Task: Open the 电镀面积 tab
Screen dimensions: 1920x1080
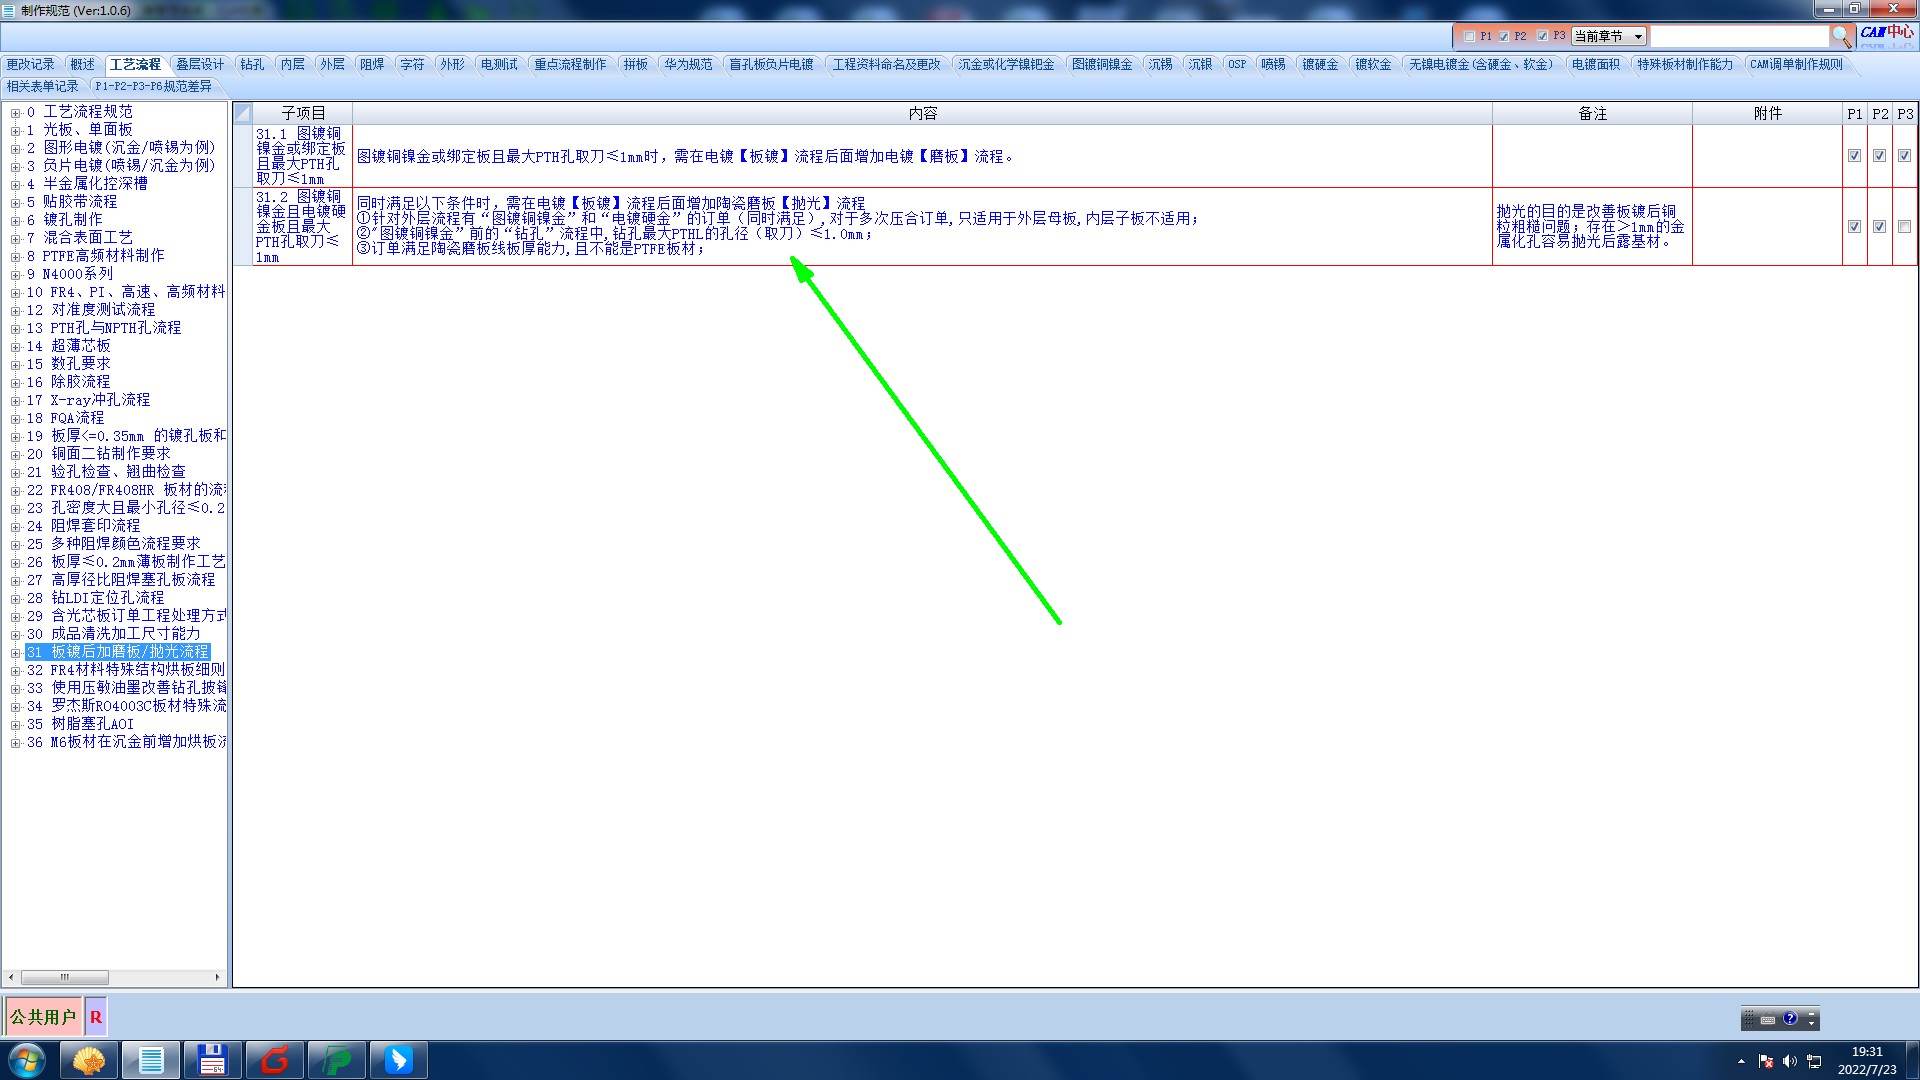Action: [1595, 64]
